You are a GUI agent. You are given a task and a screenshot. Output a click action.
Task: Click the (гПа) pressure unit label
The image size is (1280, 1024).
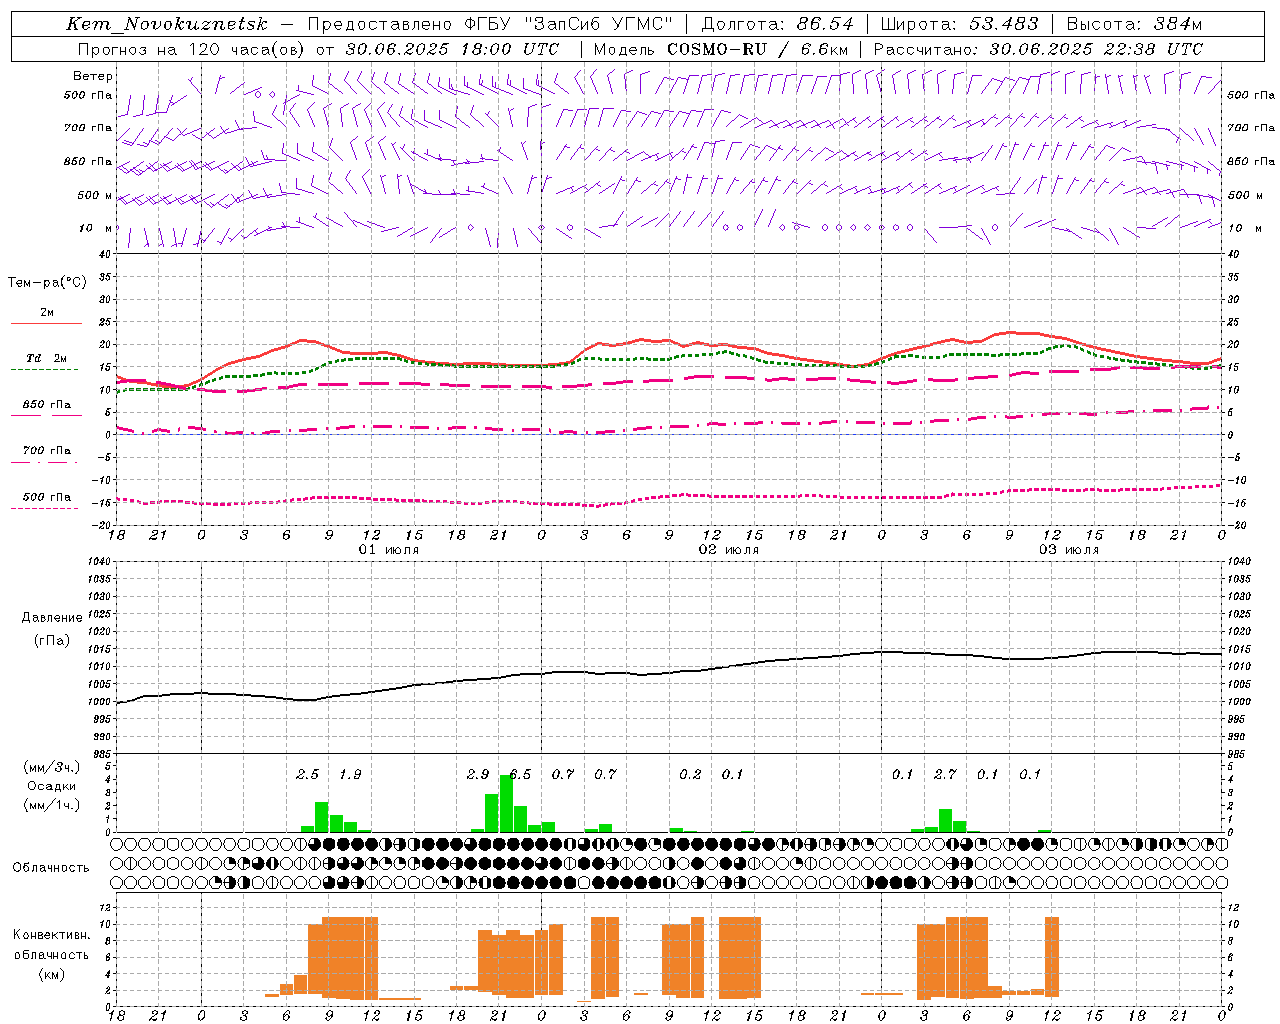pyautogui.click(x=52, y=640)
